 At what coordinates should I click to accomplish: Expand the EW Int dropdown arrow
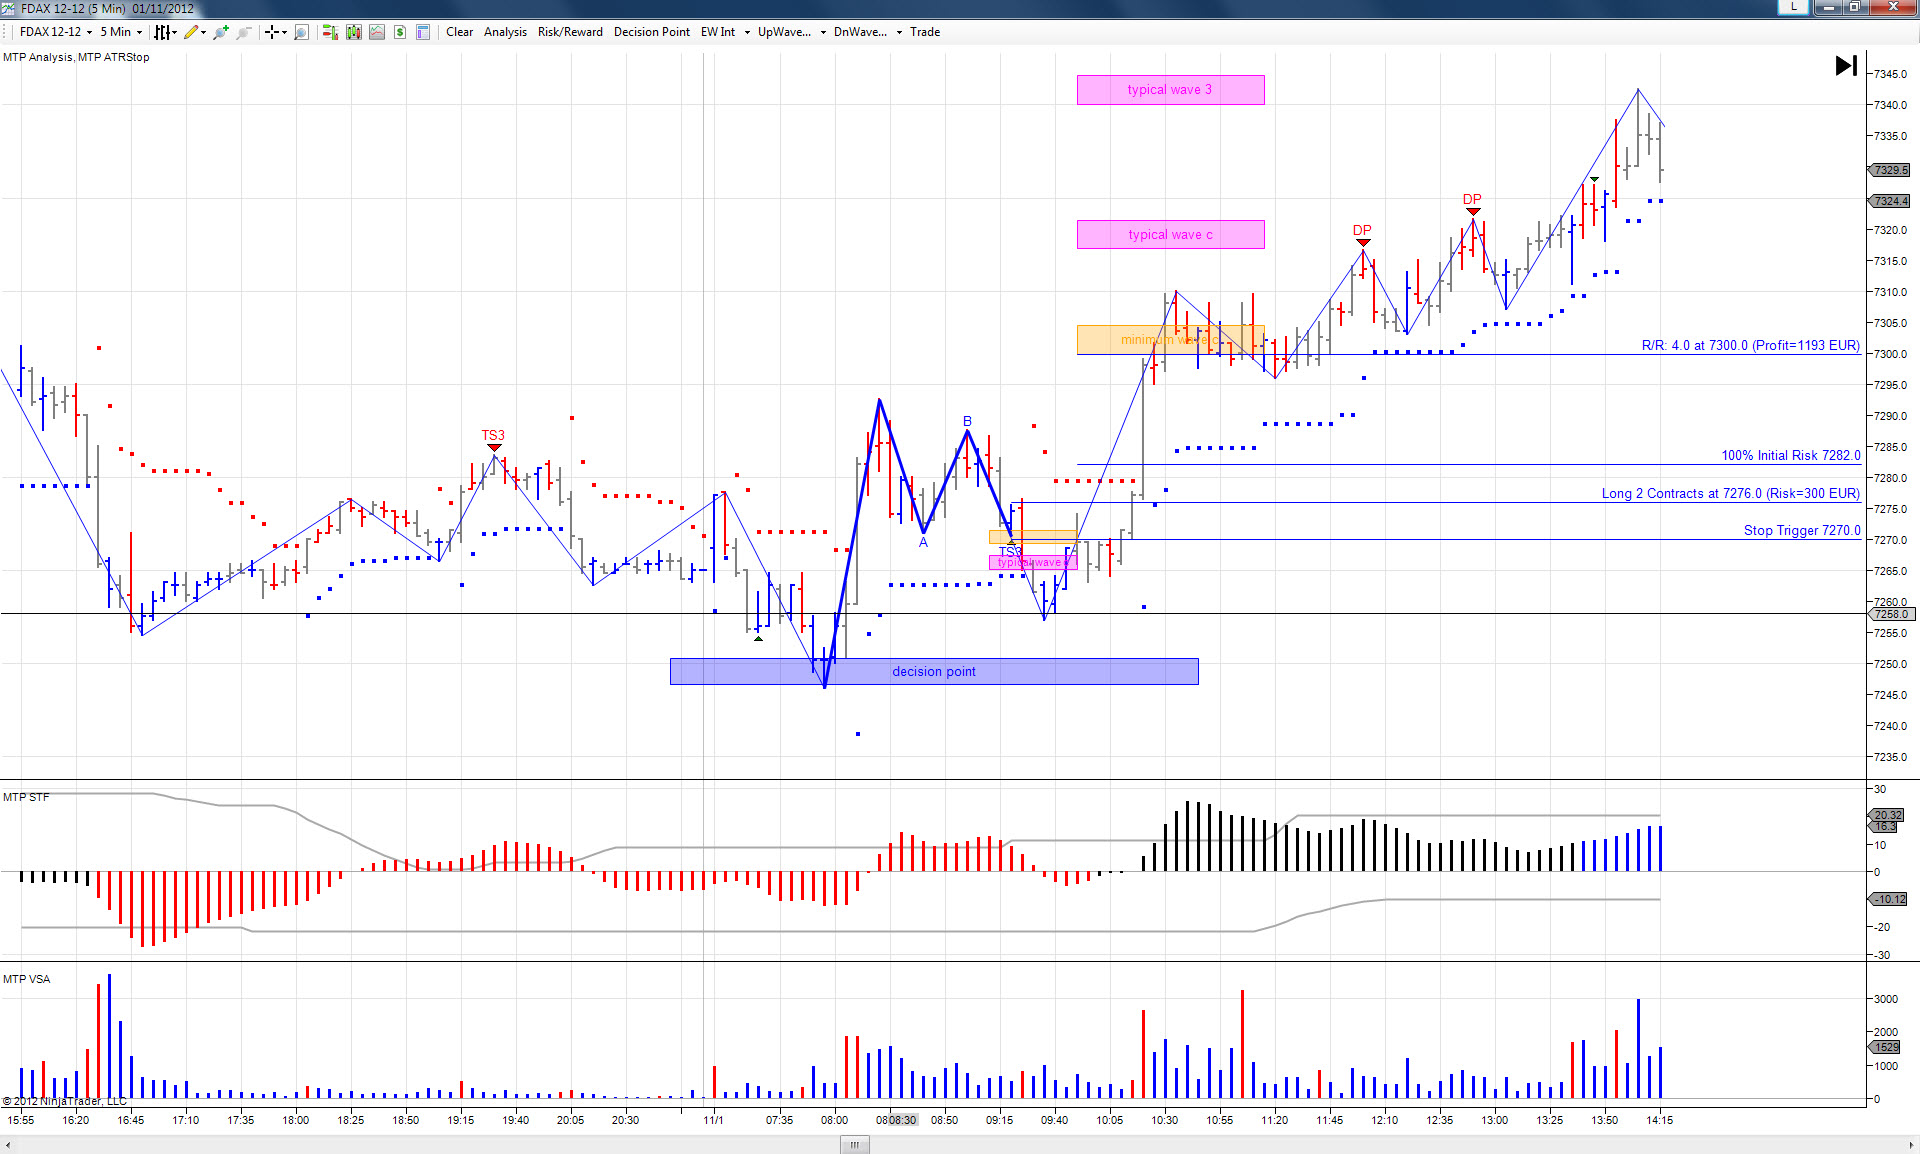click(x=746, y=32)
